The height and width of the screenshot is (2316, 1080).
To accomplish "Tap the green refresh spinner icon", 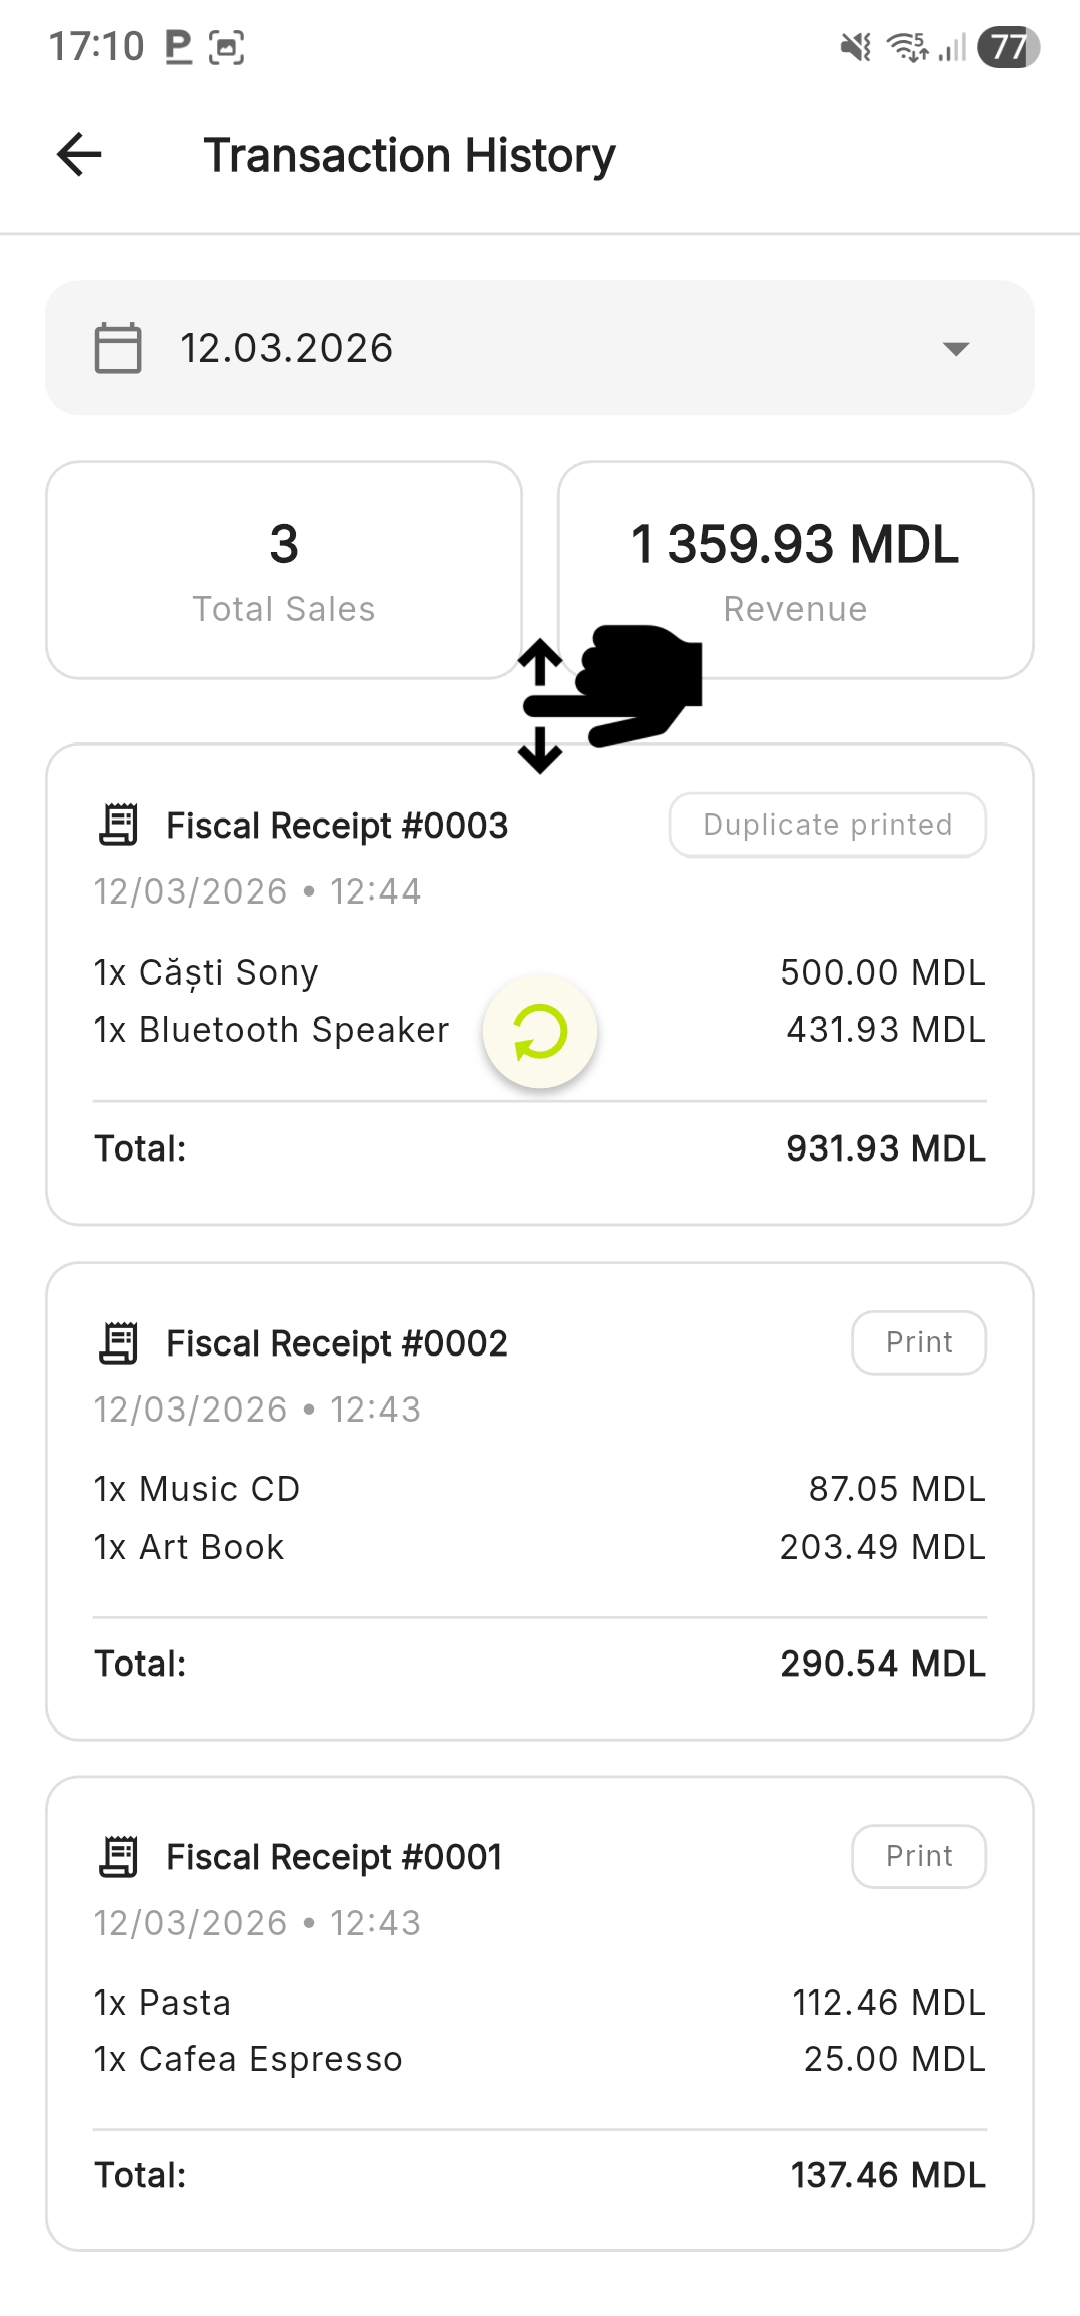I will [x=540, y=1031].
